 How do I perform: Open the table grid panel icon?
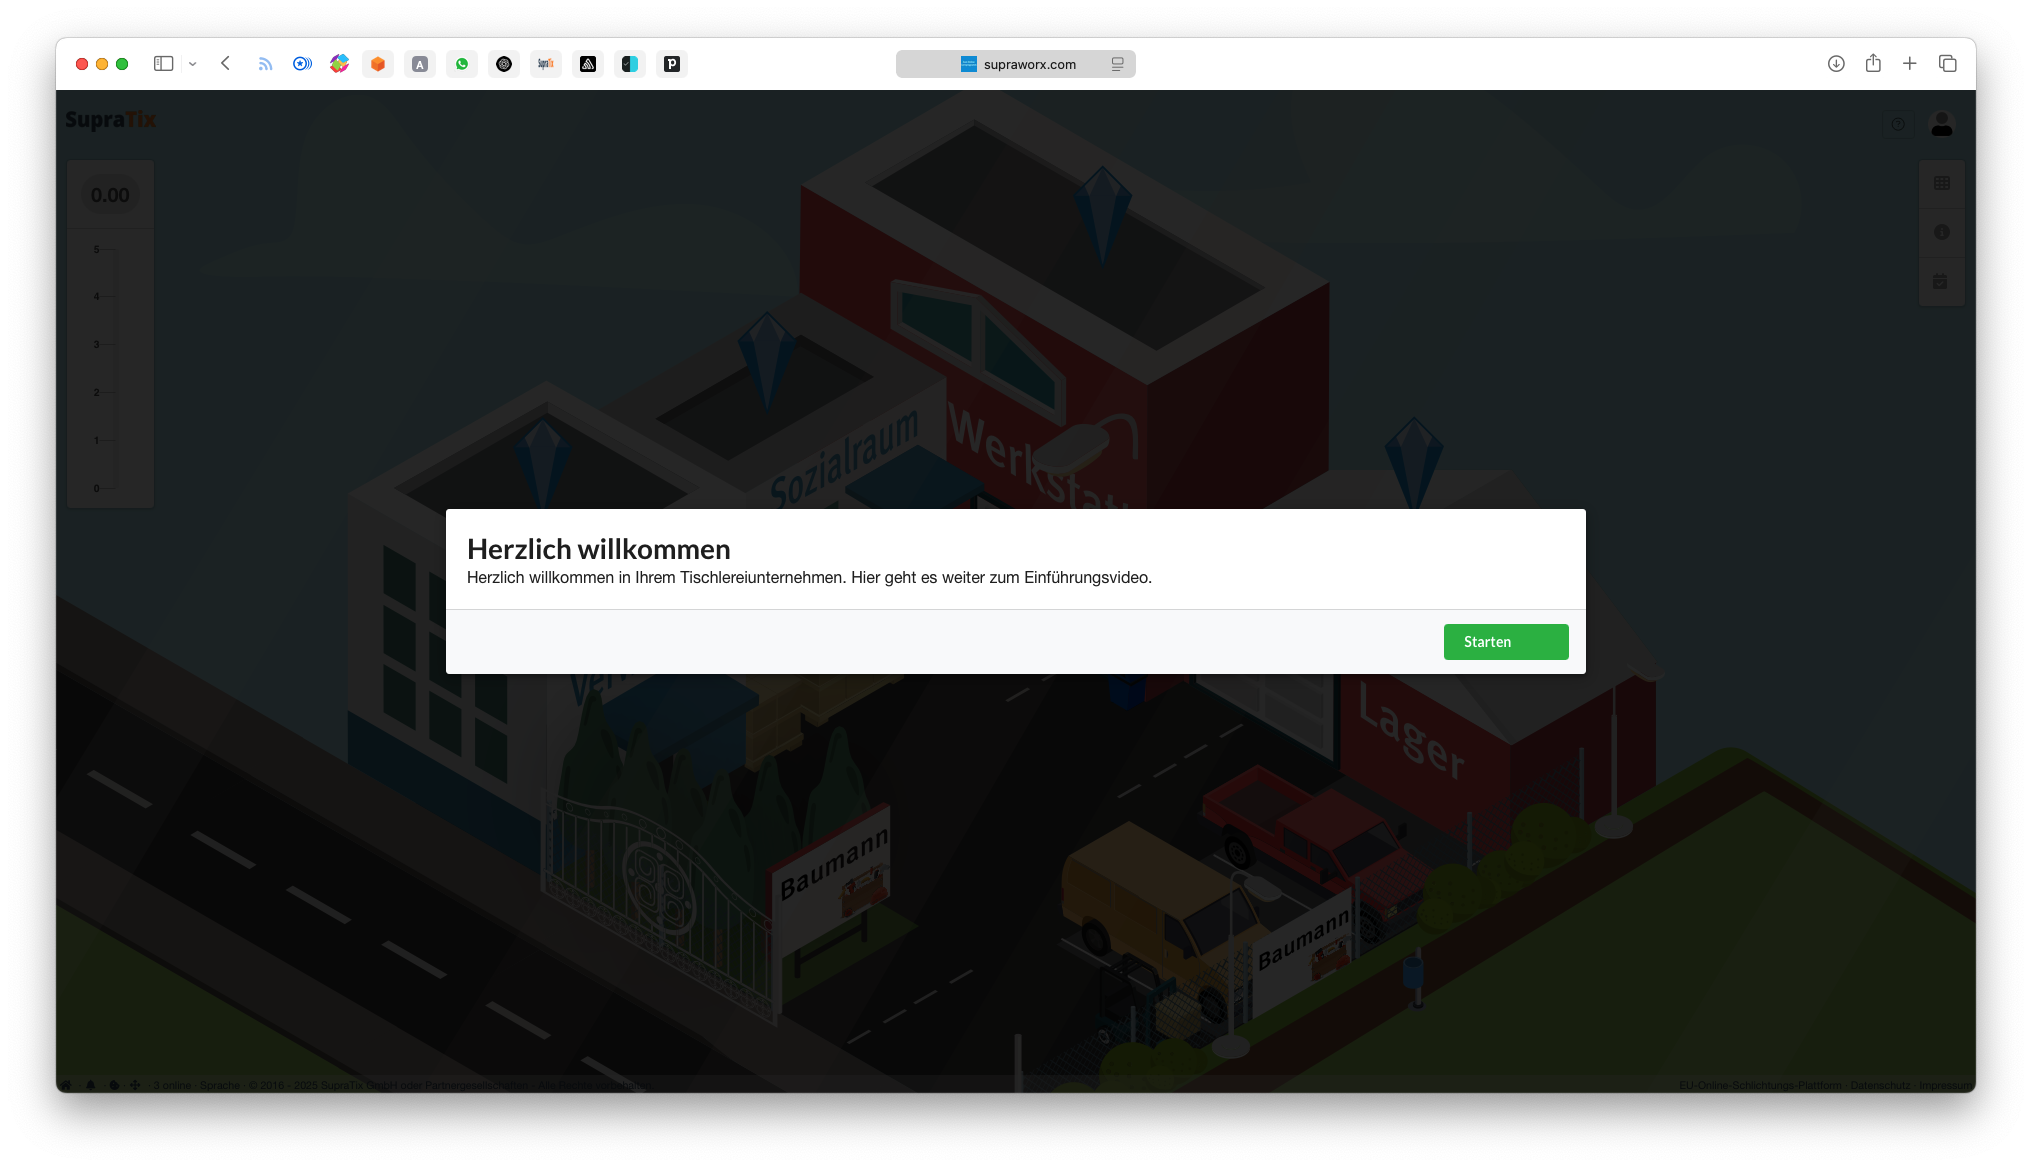coord(1942,183)
